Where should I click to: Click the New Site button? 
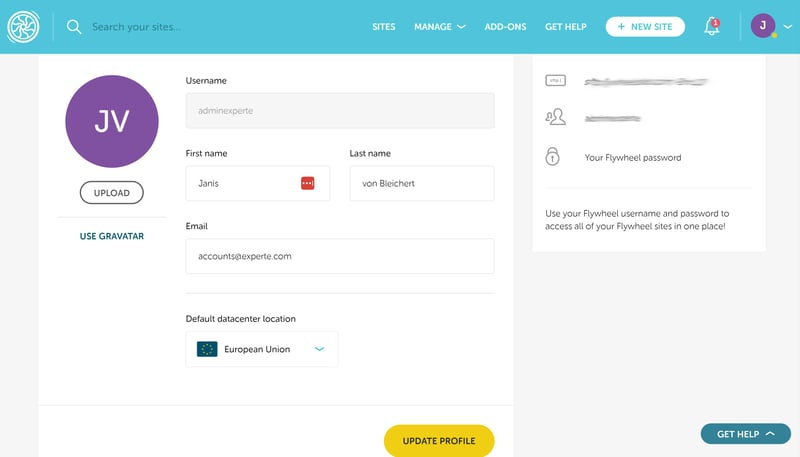pos(645,27)
